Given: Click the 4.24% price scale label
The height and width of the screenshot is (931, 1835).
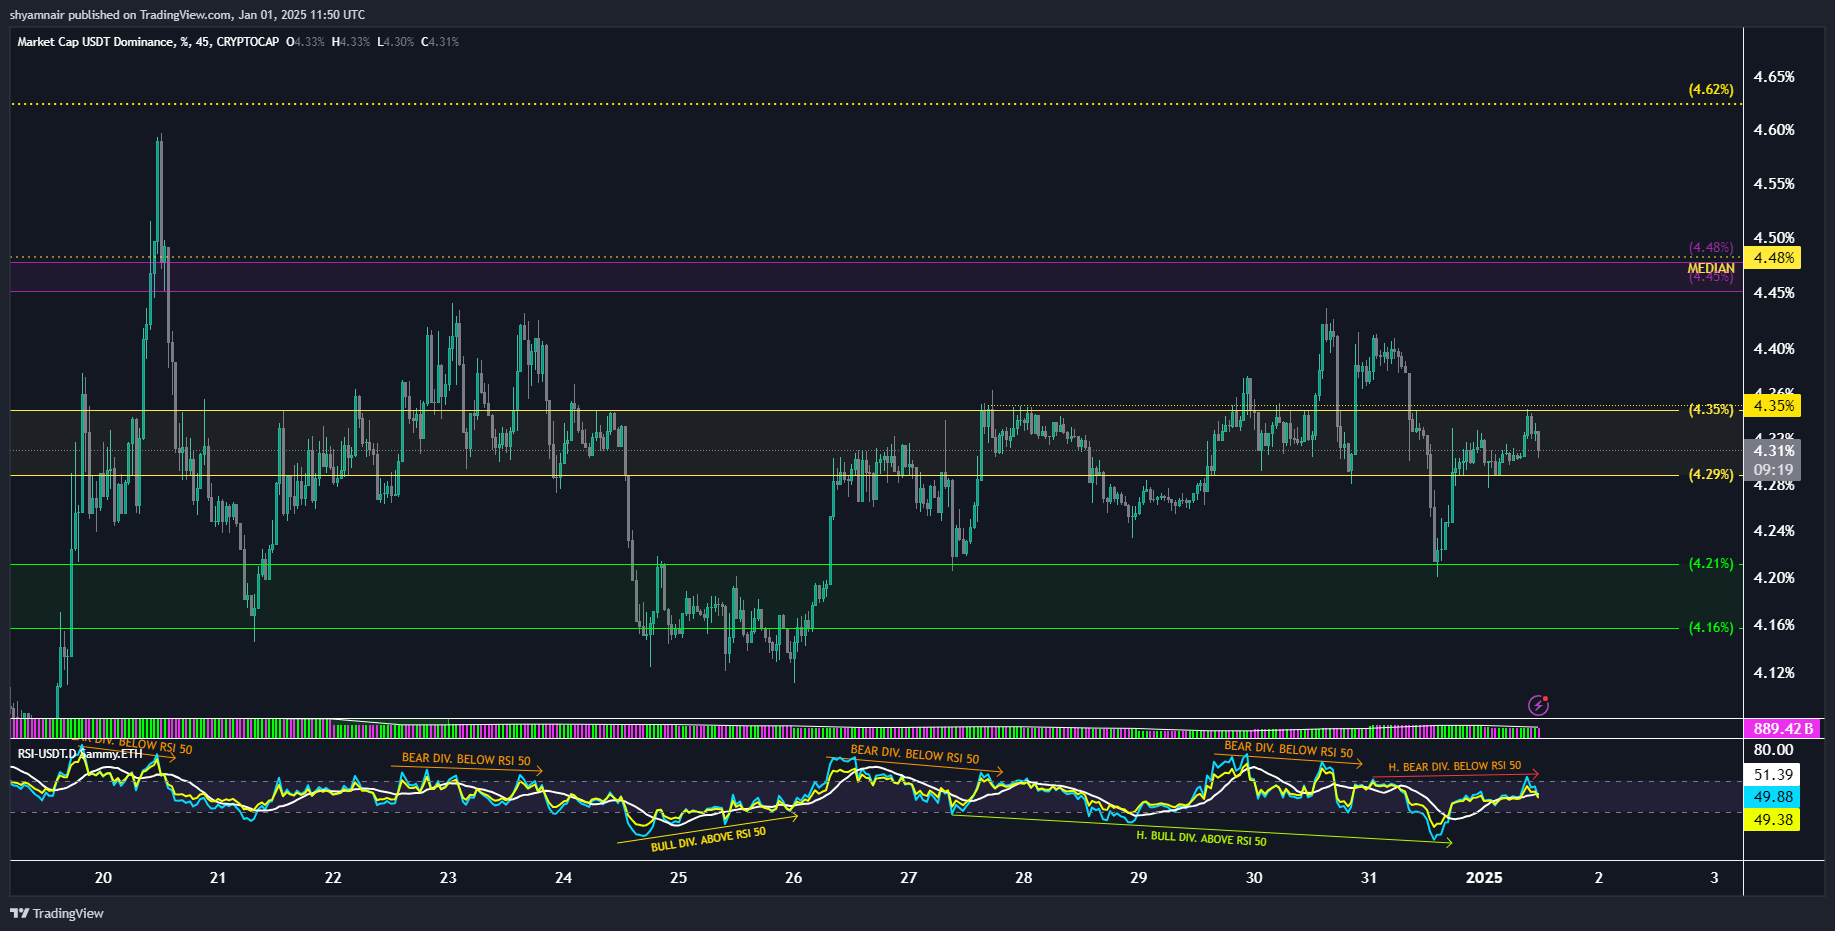Looking at the screenshot, I should (x=1774, y=531).
